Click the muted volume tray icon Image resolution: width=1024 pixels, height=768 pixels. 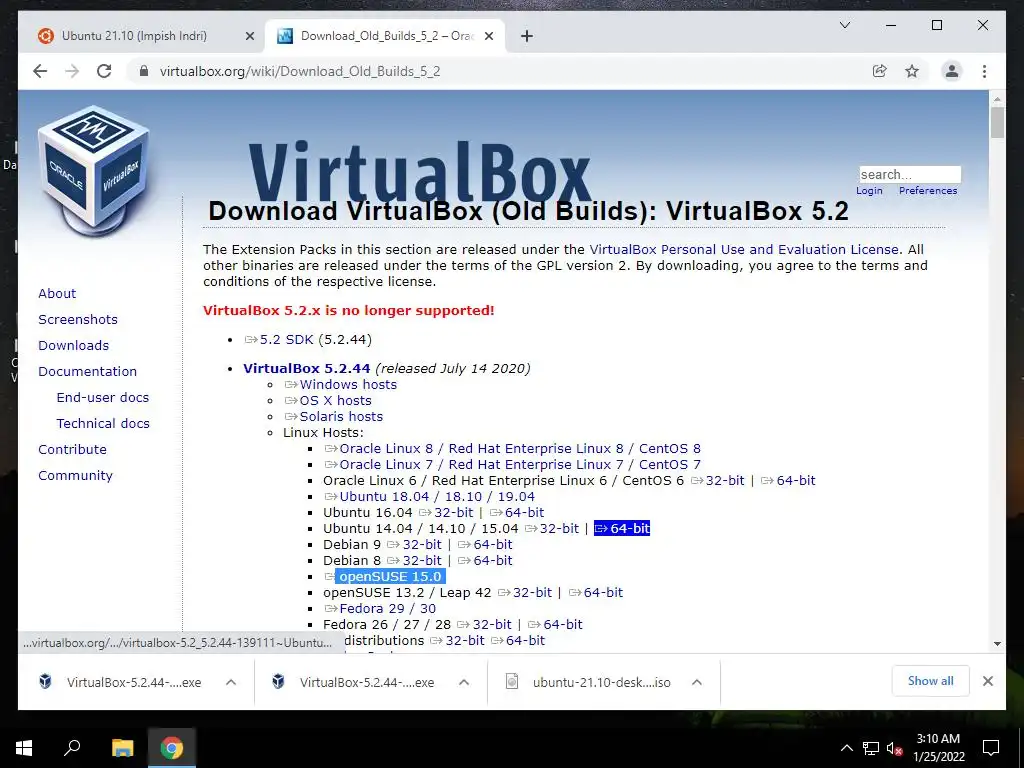(x=894, y=748)
